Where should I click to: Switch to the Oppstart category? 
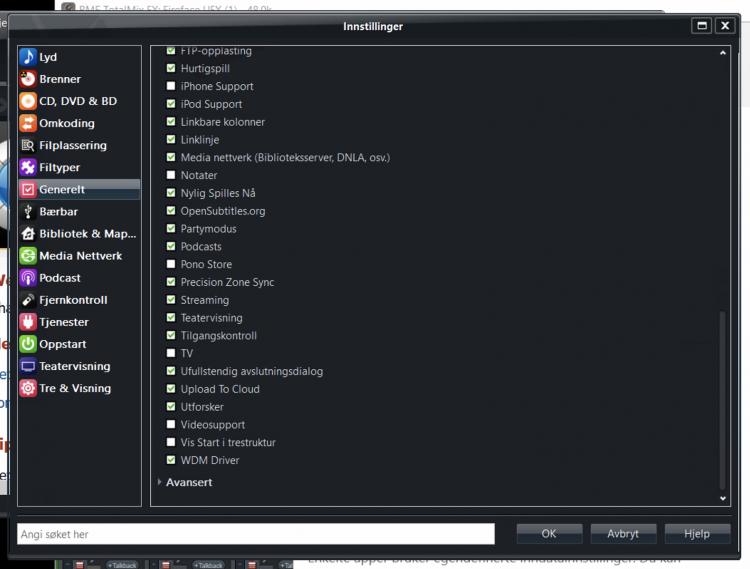coord(79,344)
